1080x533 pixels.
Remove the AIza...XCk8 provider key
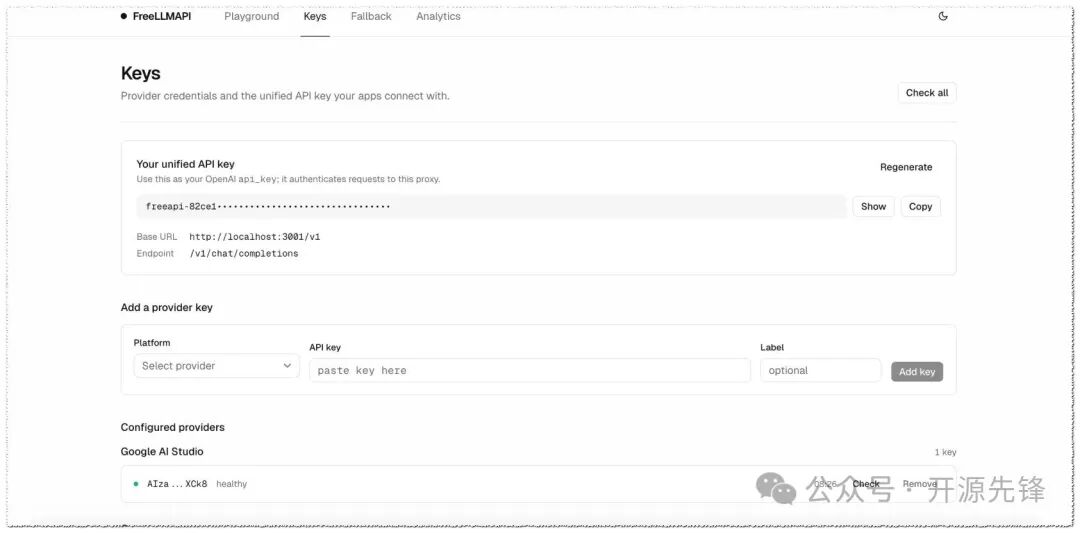[920, 484]
